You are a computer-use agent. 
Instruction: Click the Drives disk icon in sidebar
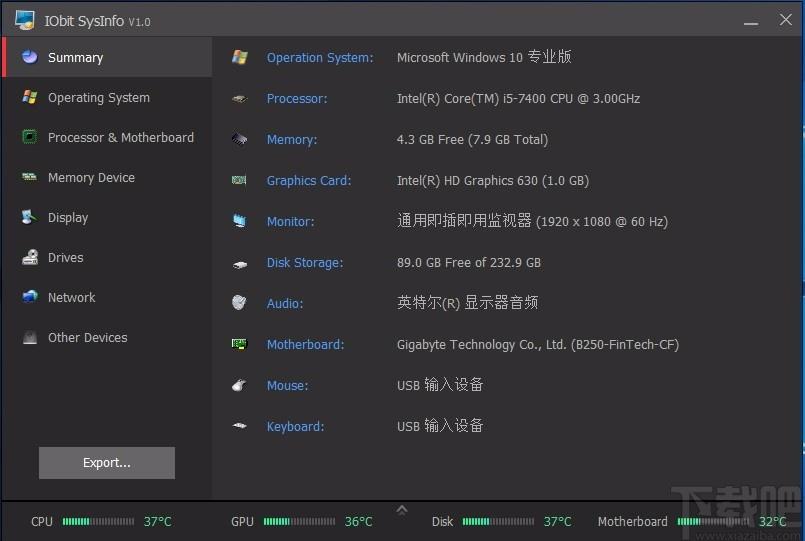(x=30, y=257)
